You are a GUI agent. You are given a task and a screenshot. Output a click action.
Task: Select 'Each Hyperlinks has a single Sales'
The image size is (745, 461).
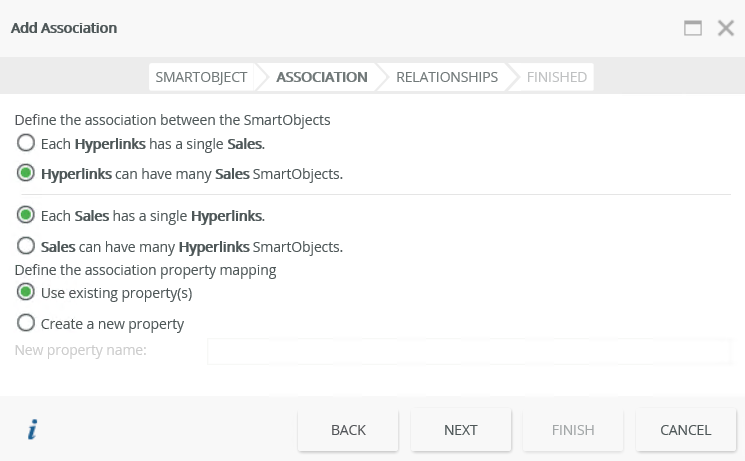click(x=26, y=143)
